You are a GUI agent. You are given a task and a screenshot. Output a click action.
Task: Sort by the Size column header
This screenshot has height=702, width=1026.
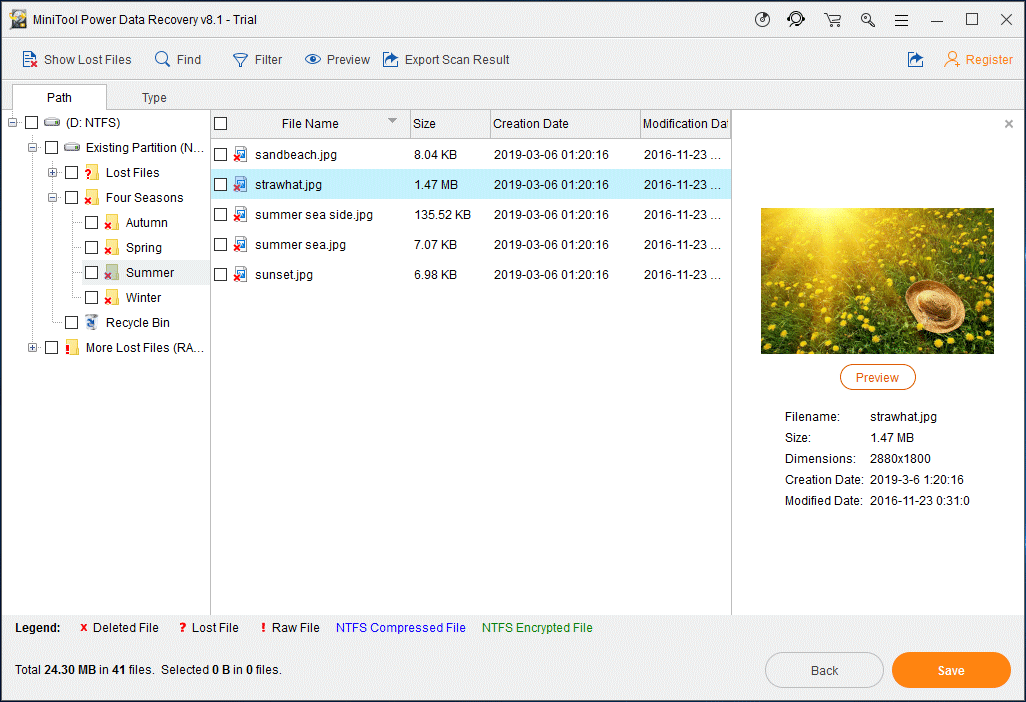(x=450, y=124)
